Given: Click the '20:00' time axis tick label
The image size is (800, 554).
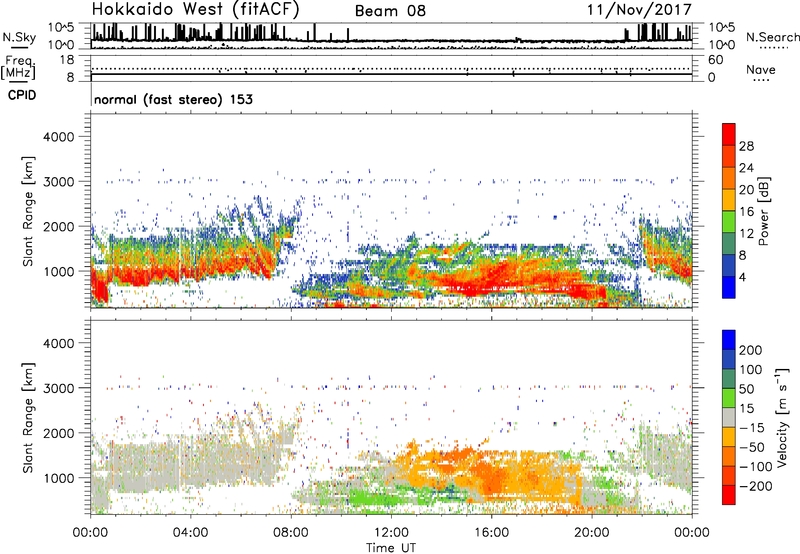Looking at the screenshot, I should pyautogui.click(x=591, y=533).
